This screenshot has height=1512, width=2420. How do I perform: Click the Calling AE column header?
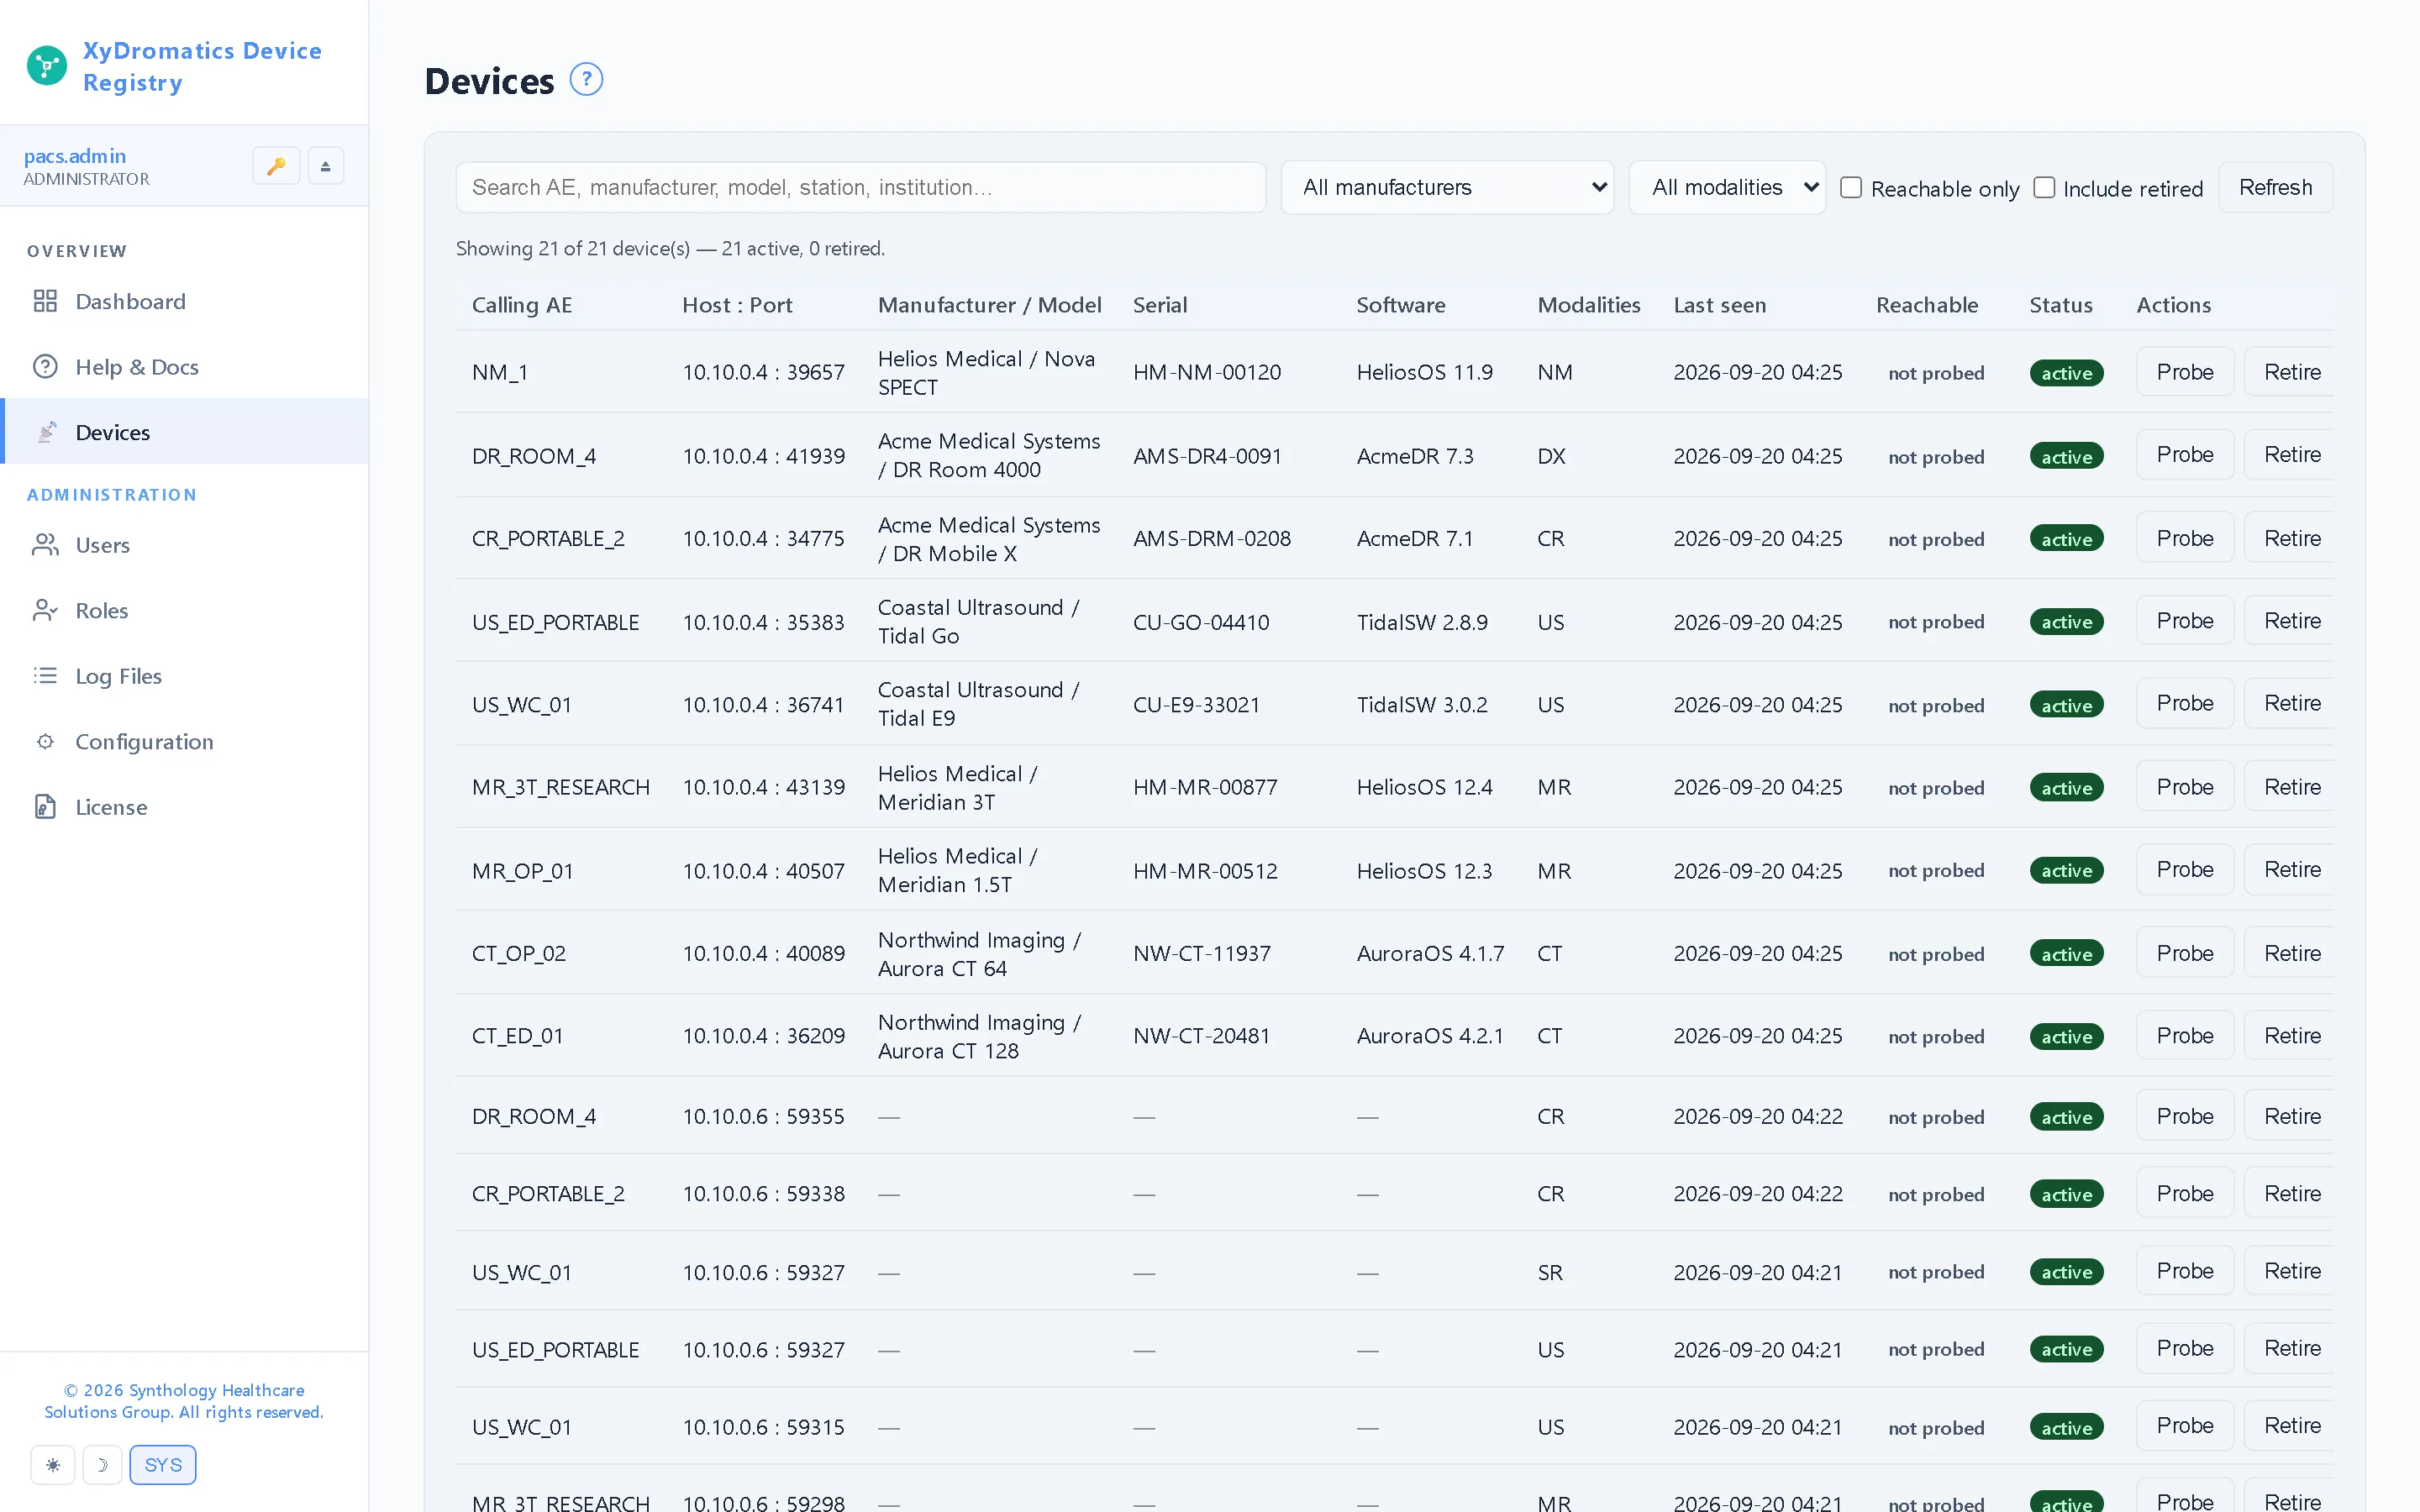point(522,305)
